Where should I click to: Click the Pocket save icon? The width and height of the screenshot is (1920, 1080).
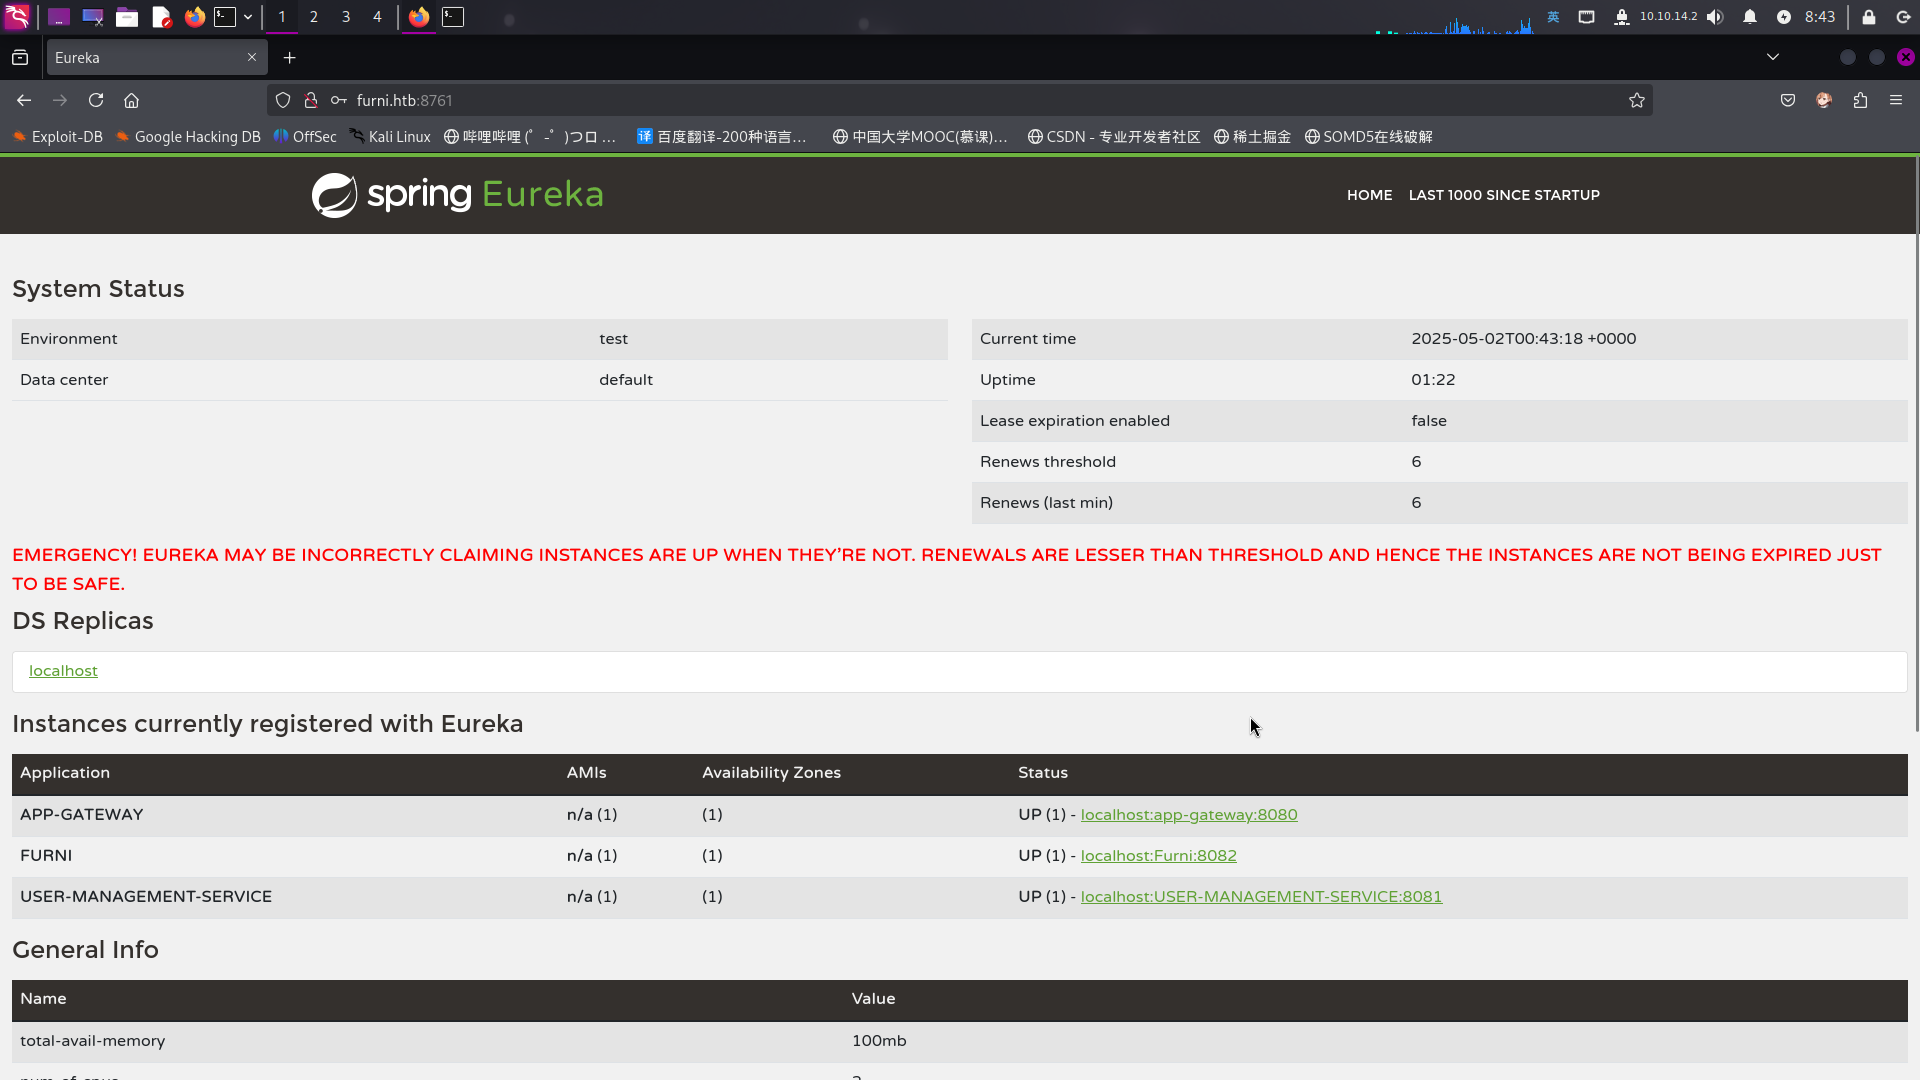point(1788,100)
